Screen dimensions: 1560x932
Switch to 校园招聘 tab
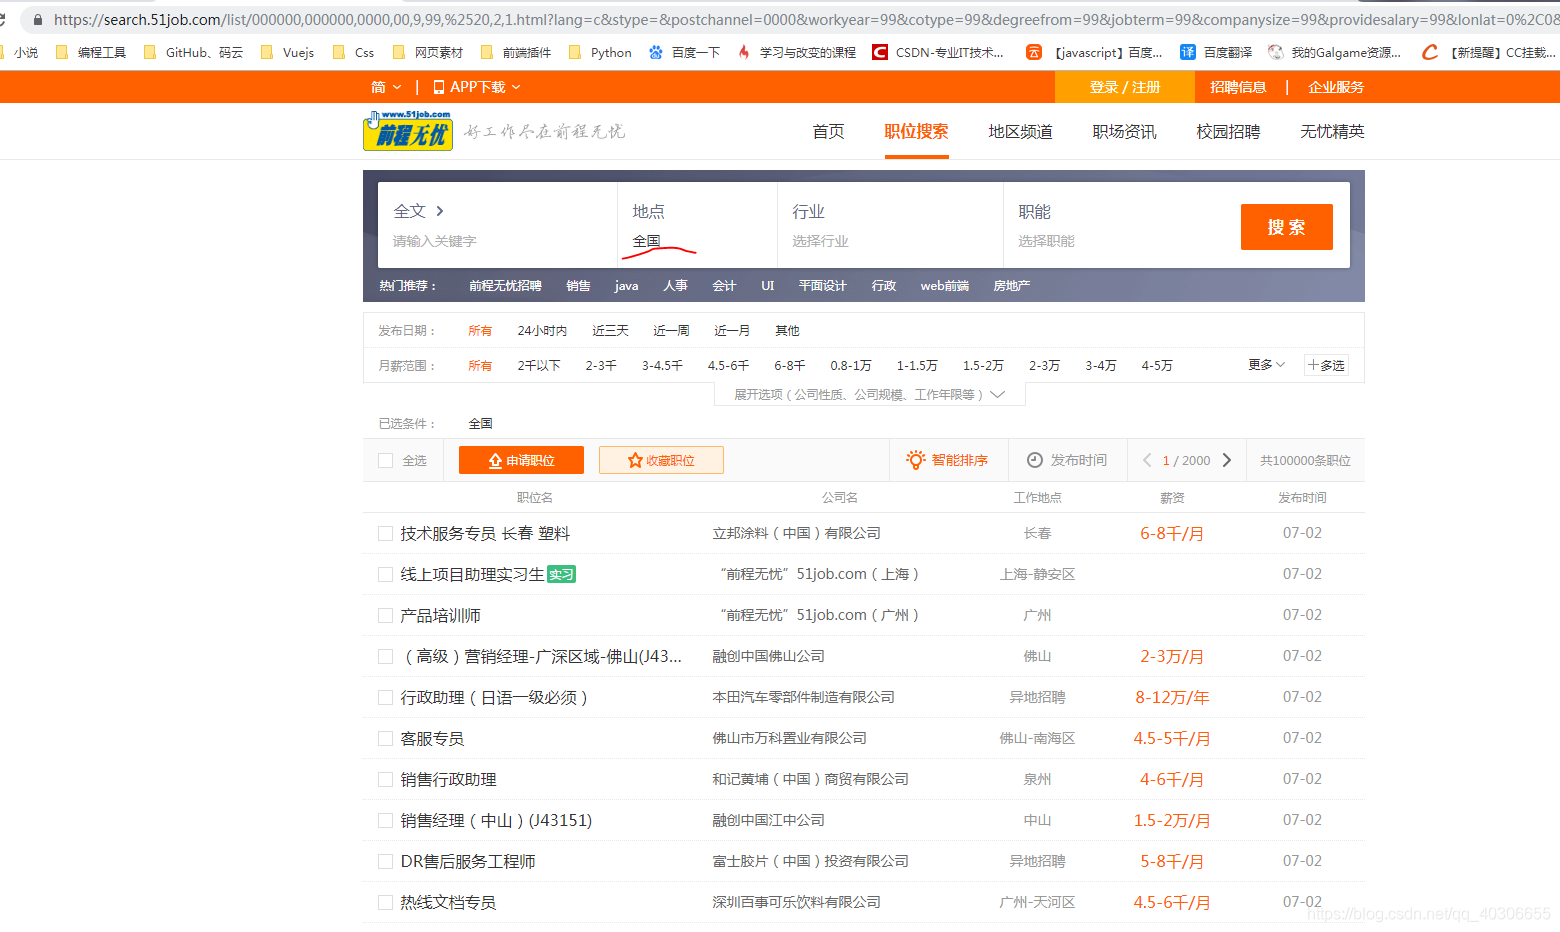tap(1228, 131)
